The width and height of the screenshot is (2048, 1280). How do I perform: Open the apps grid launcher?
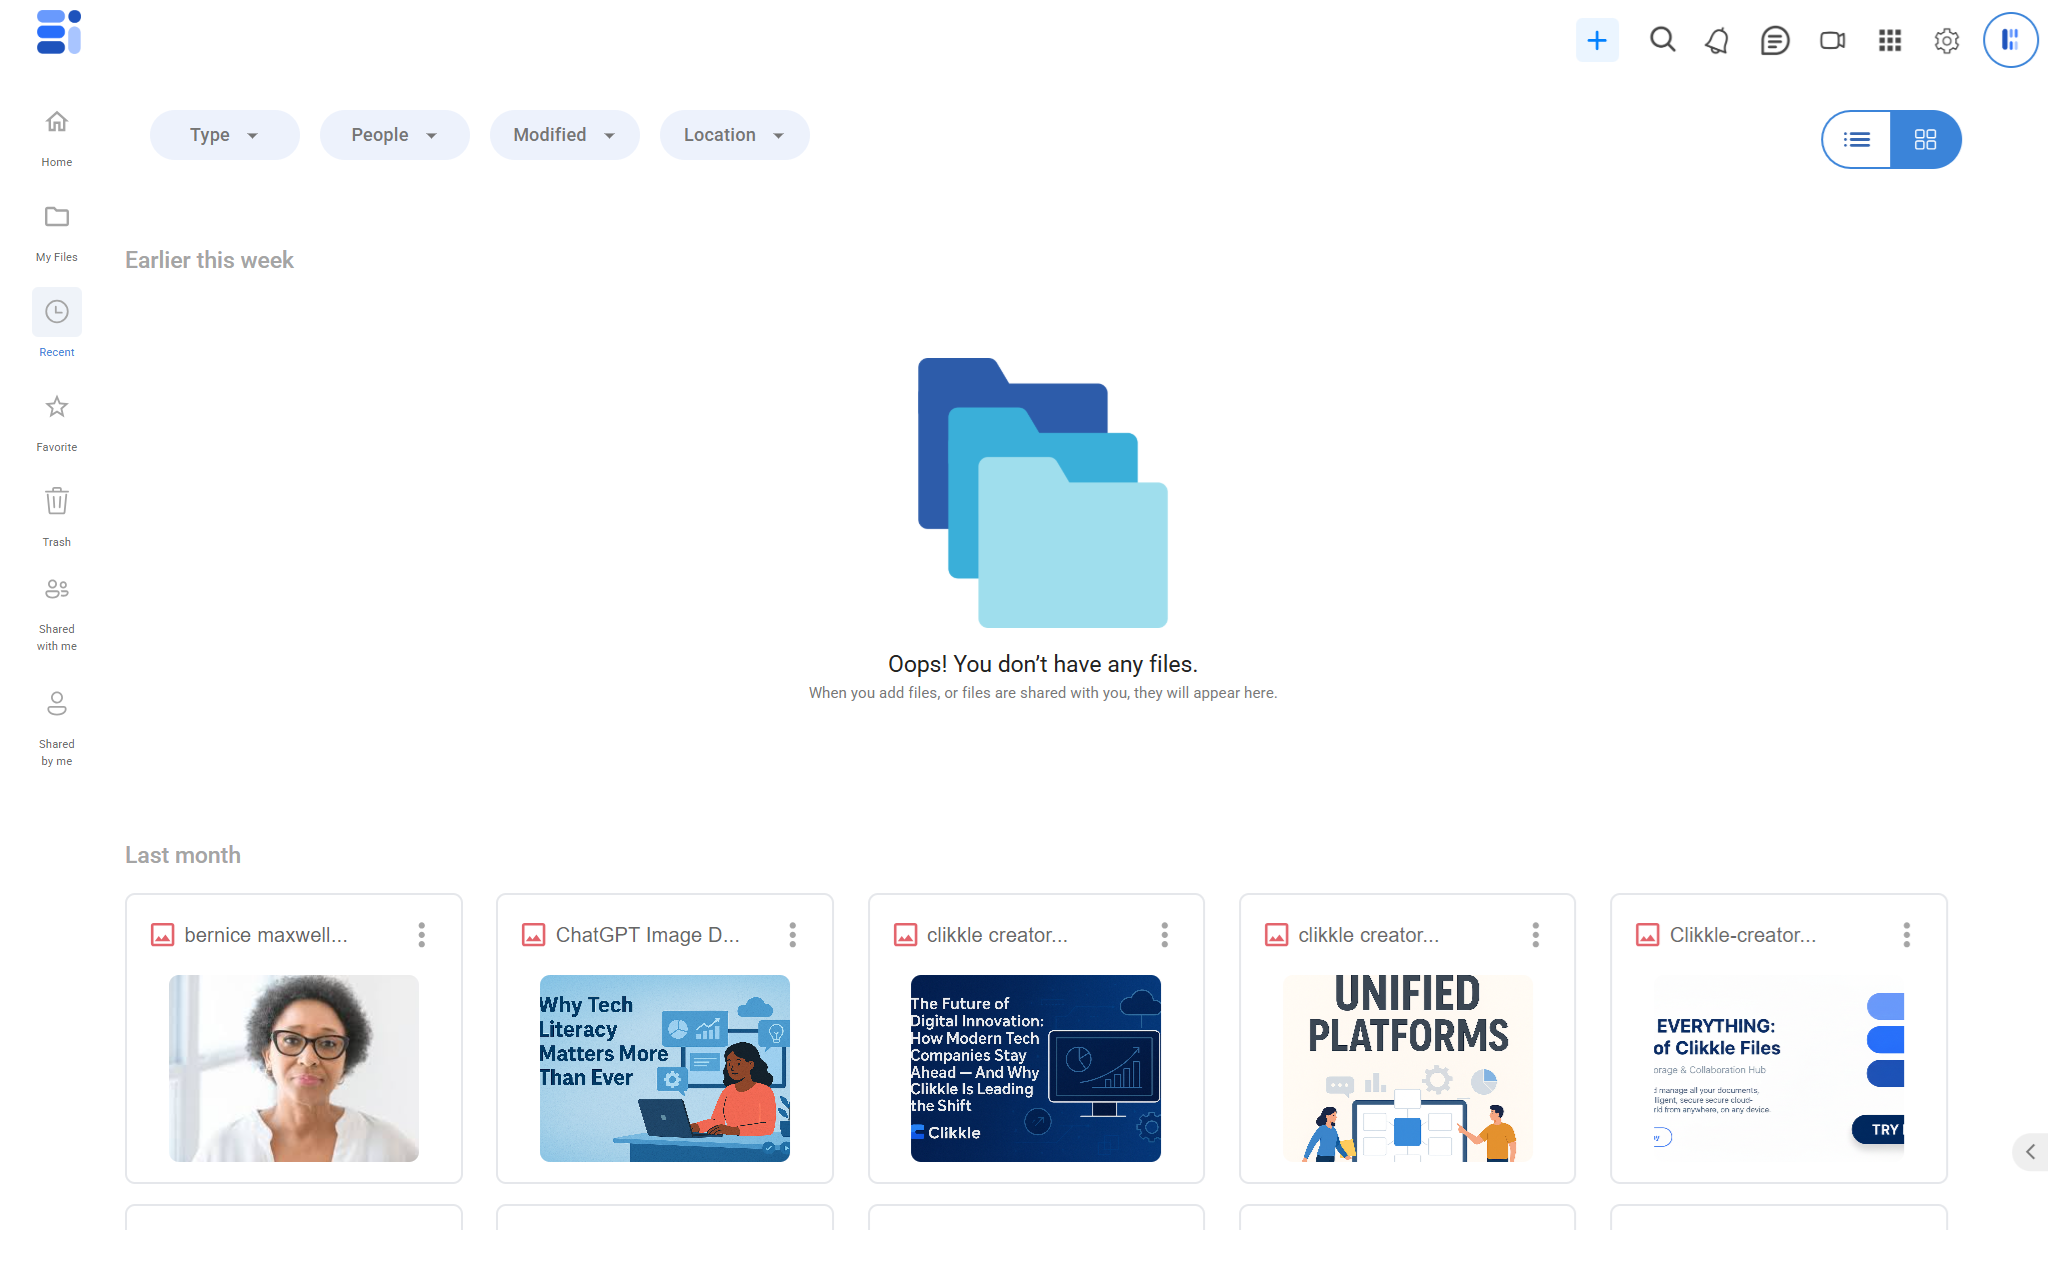1889,40
